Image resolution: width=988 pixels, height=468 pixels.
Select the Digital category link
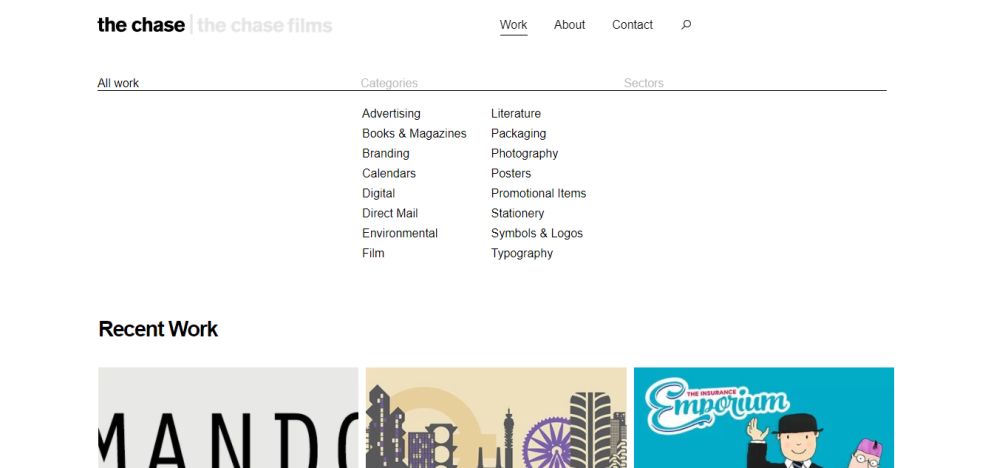point(379,193)
